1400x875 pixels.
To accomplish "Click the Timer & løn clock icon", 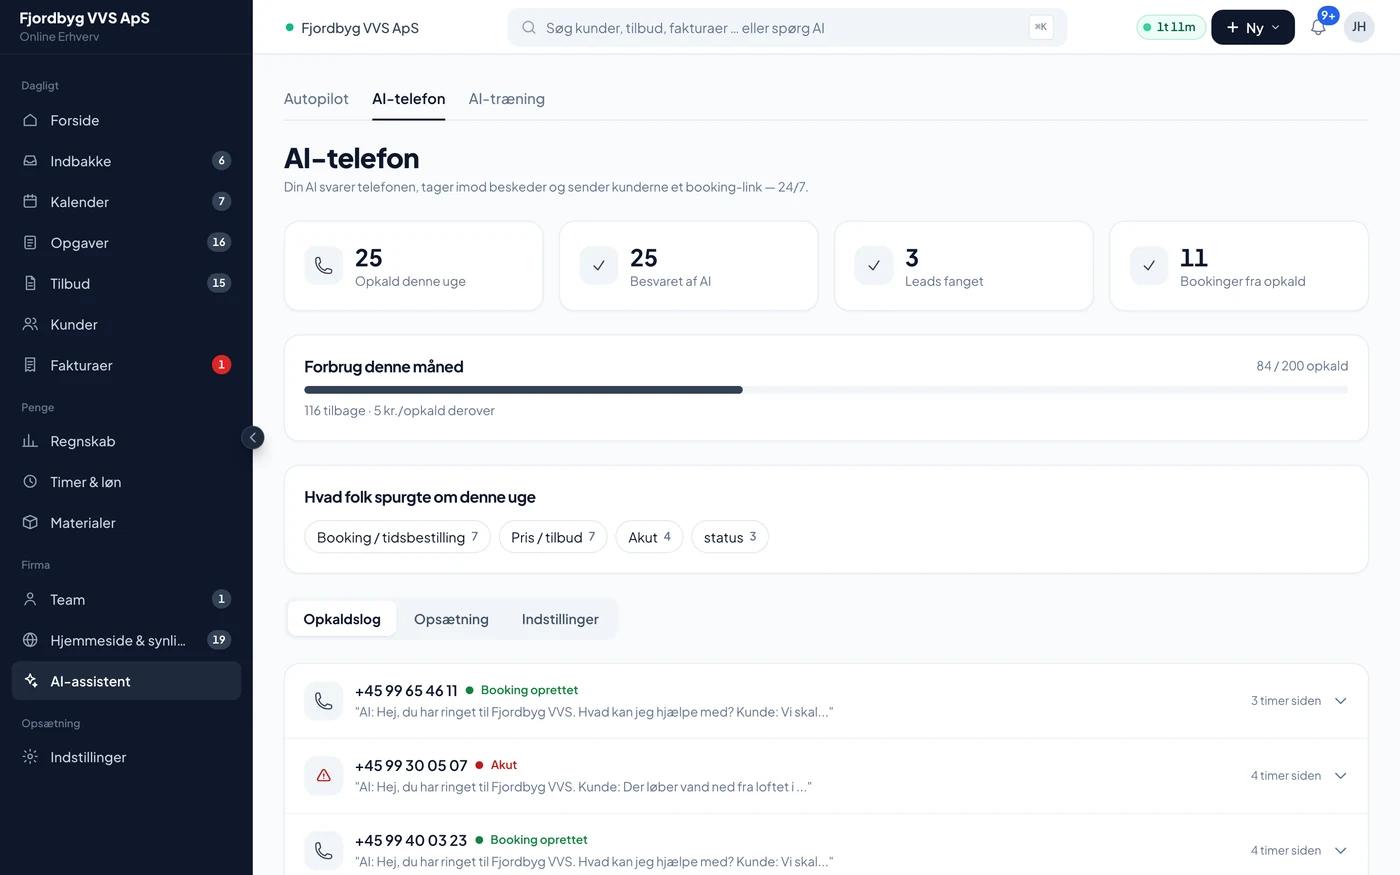I will [30, 482].
